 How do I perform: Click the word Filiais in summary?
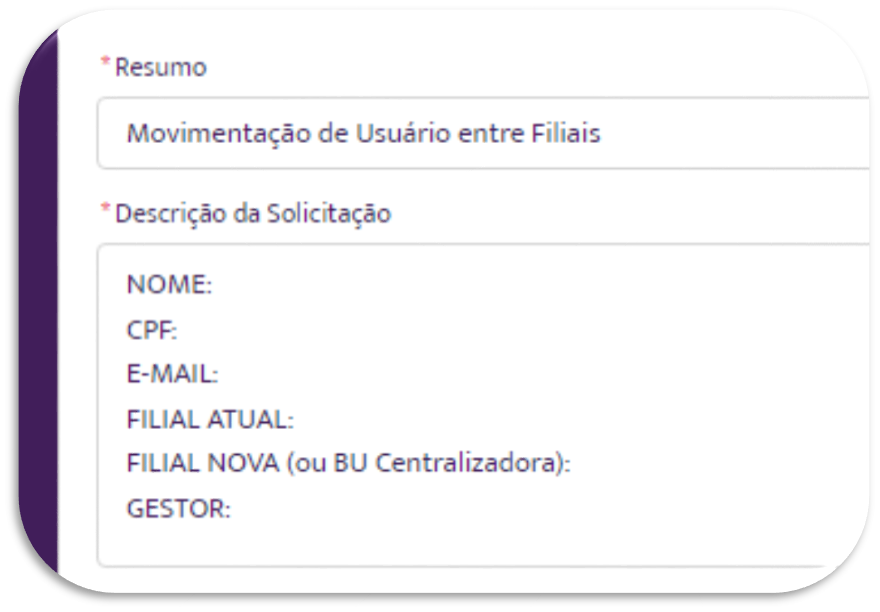(x=566, y=133)
